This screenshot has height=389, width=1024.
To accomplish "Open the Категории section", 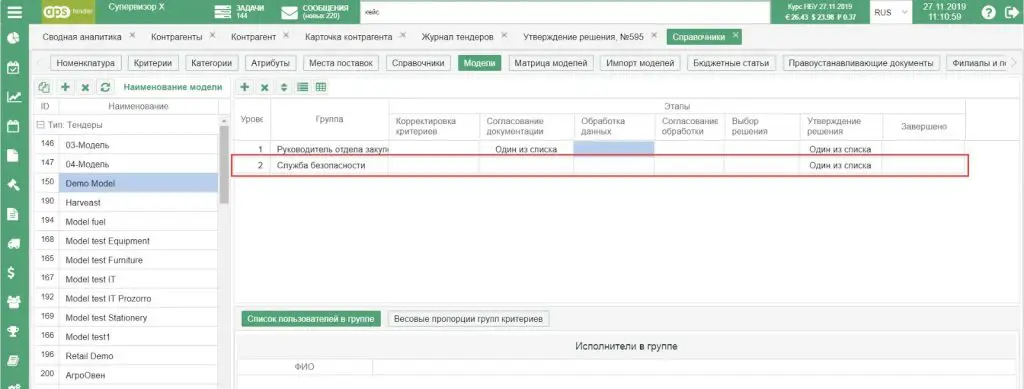I will (x=212, y=63).
